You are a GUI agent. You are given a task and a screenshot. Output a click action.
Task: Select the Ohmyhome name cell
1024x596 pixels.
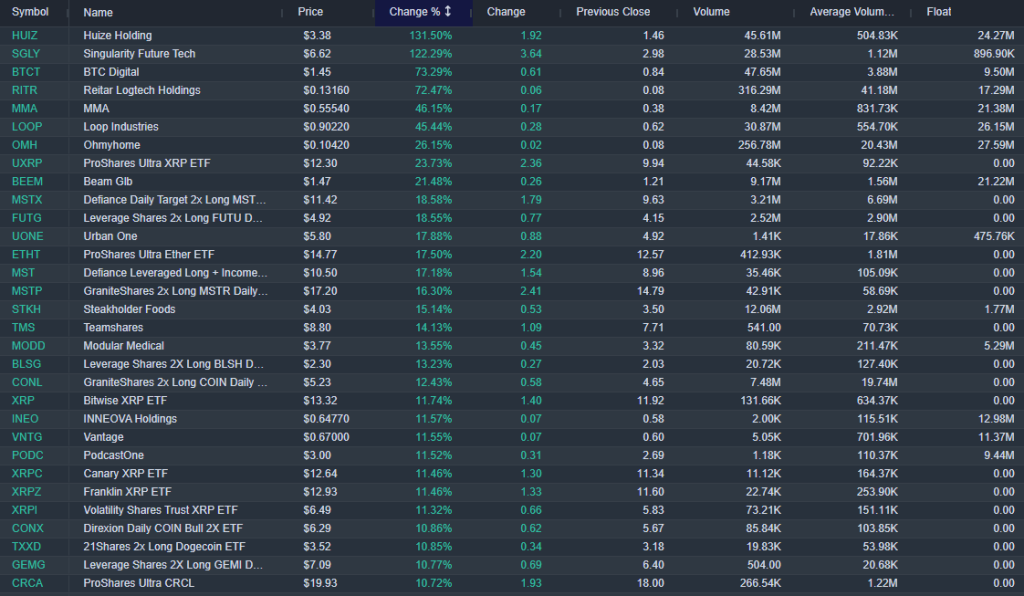click(112, 145)
